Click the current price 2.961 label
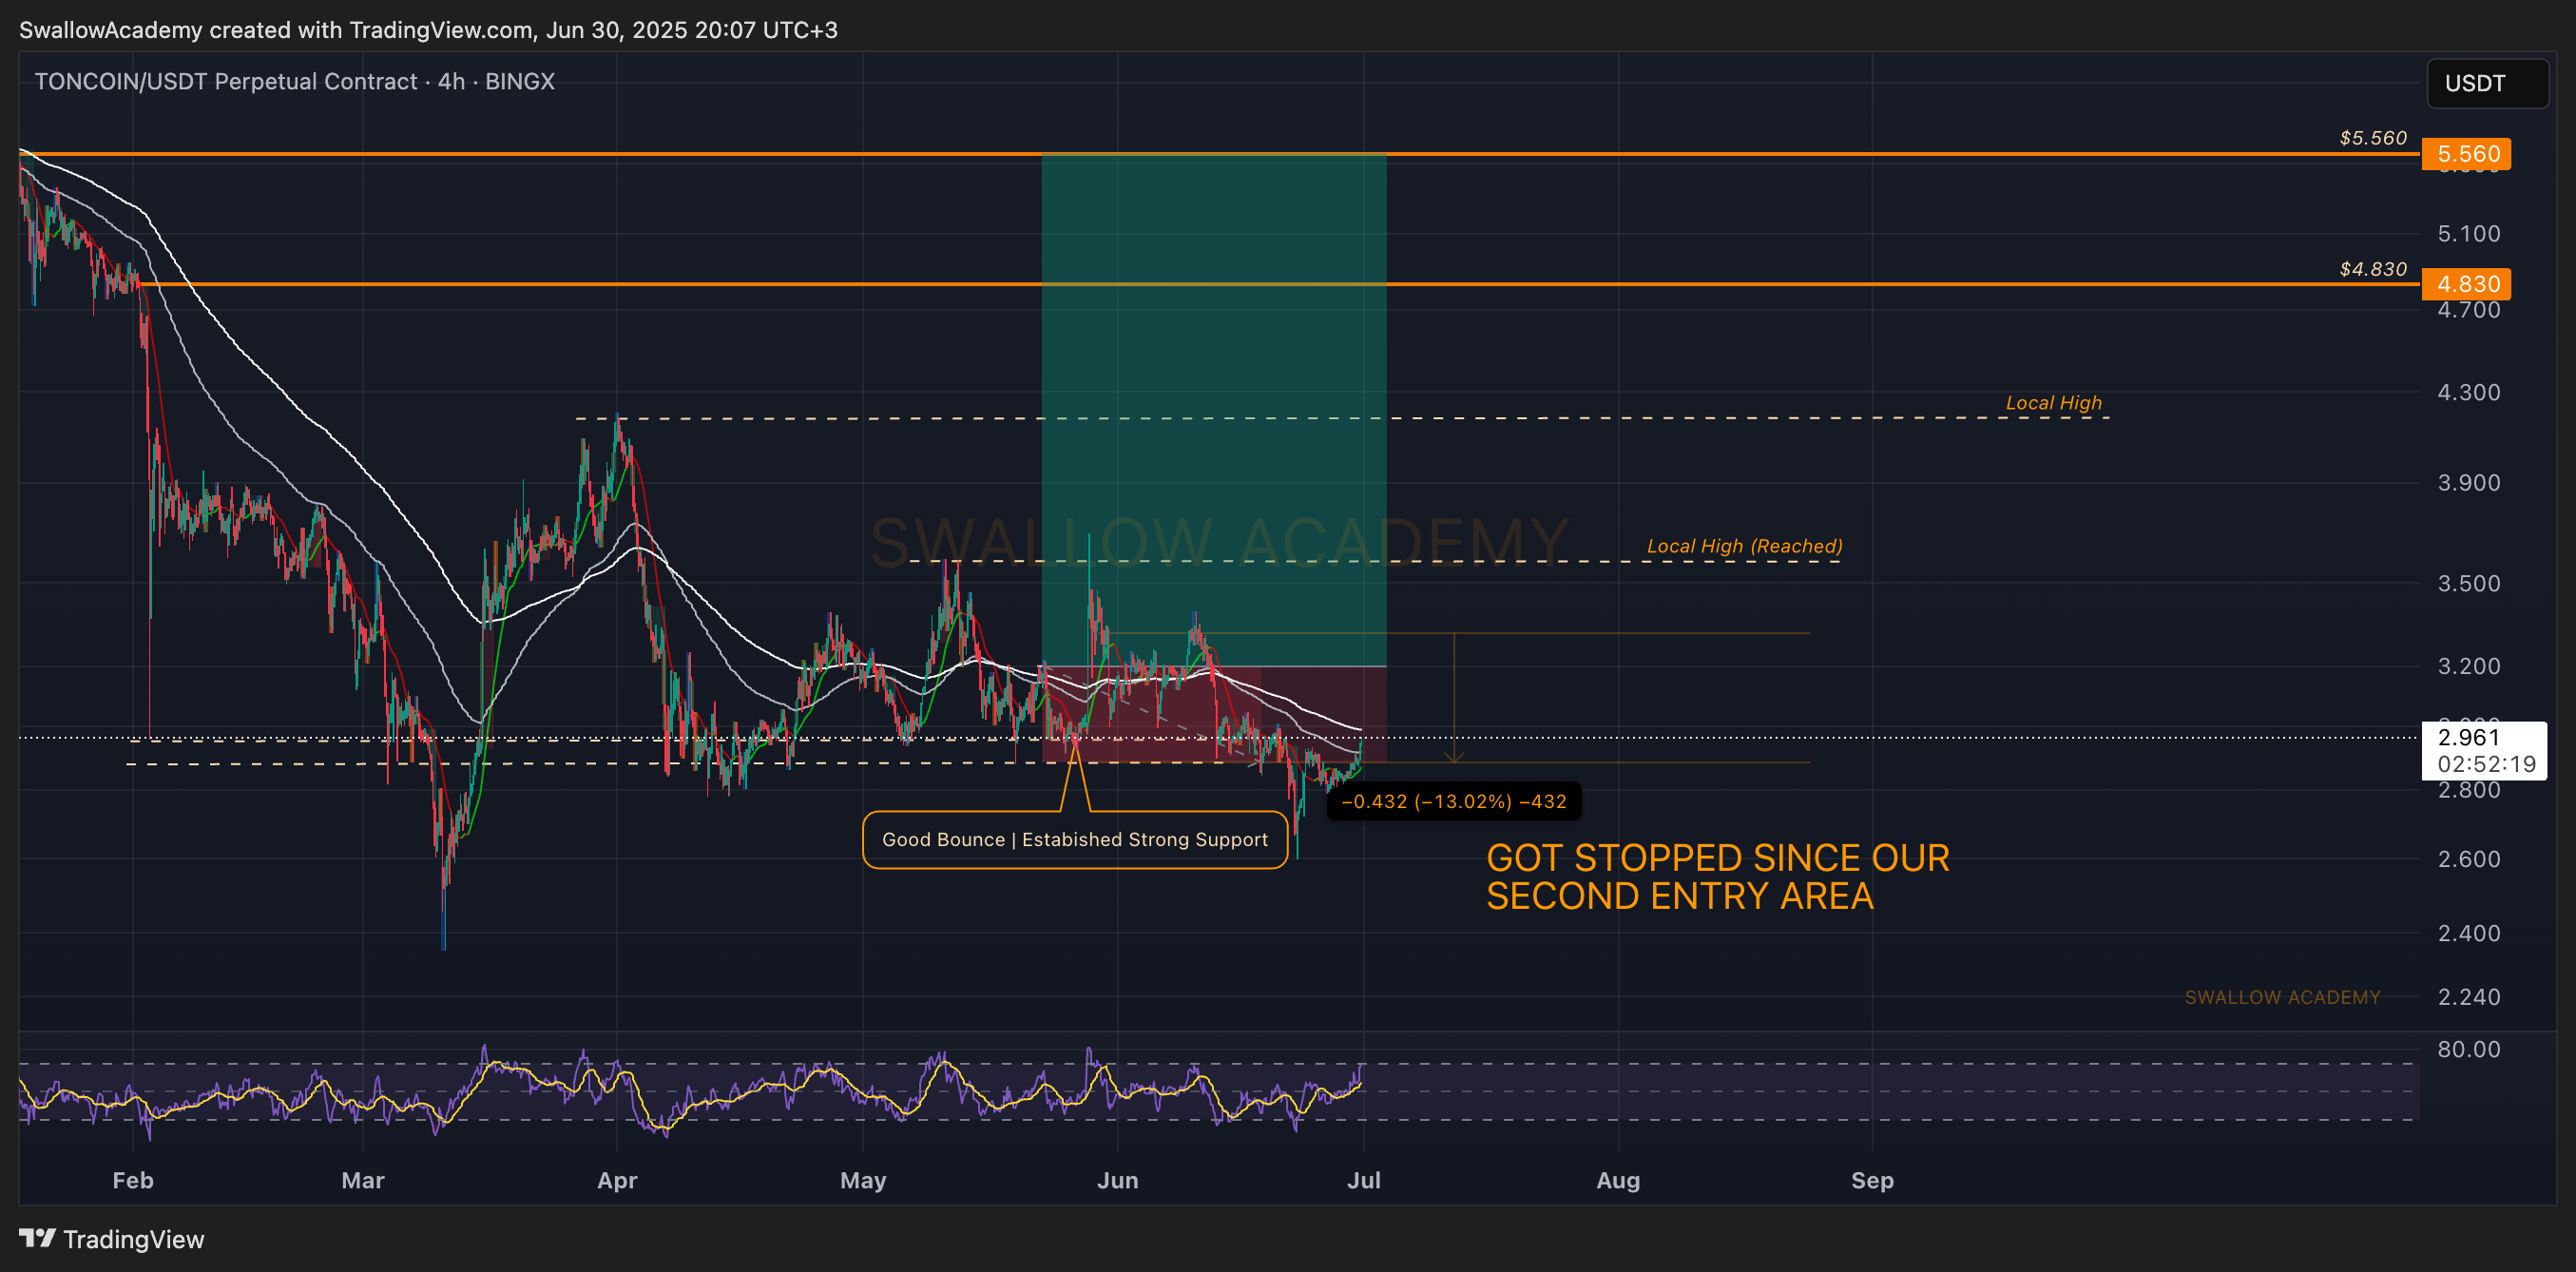 2484,750
